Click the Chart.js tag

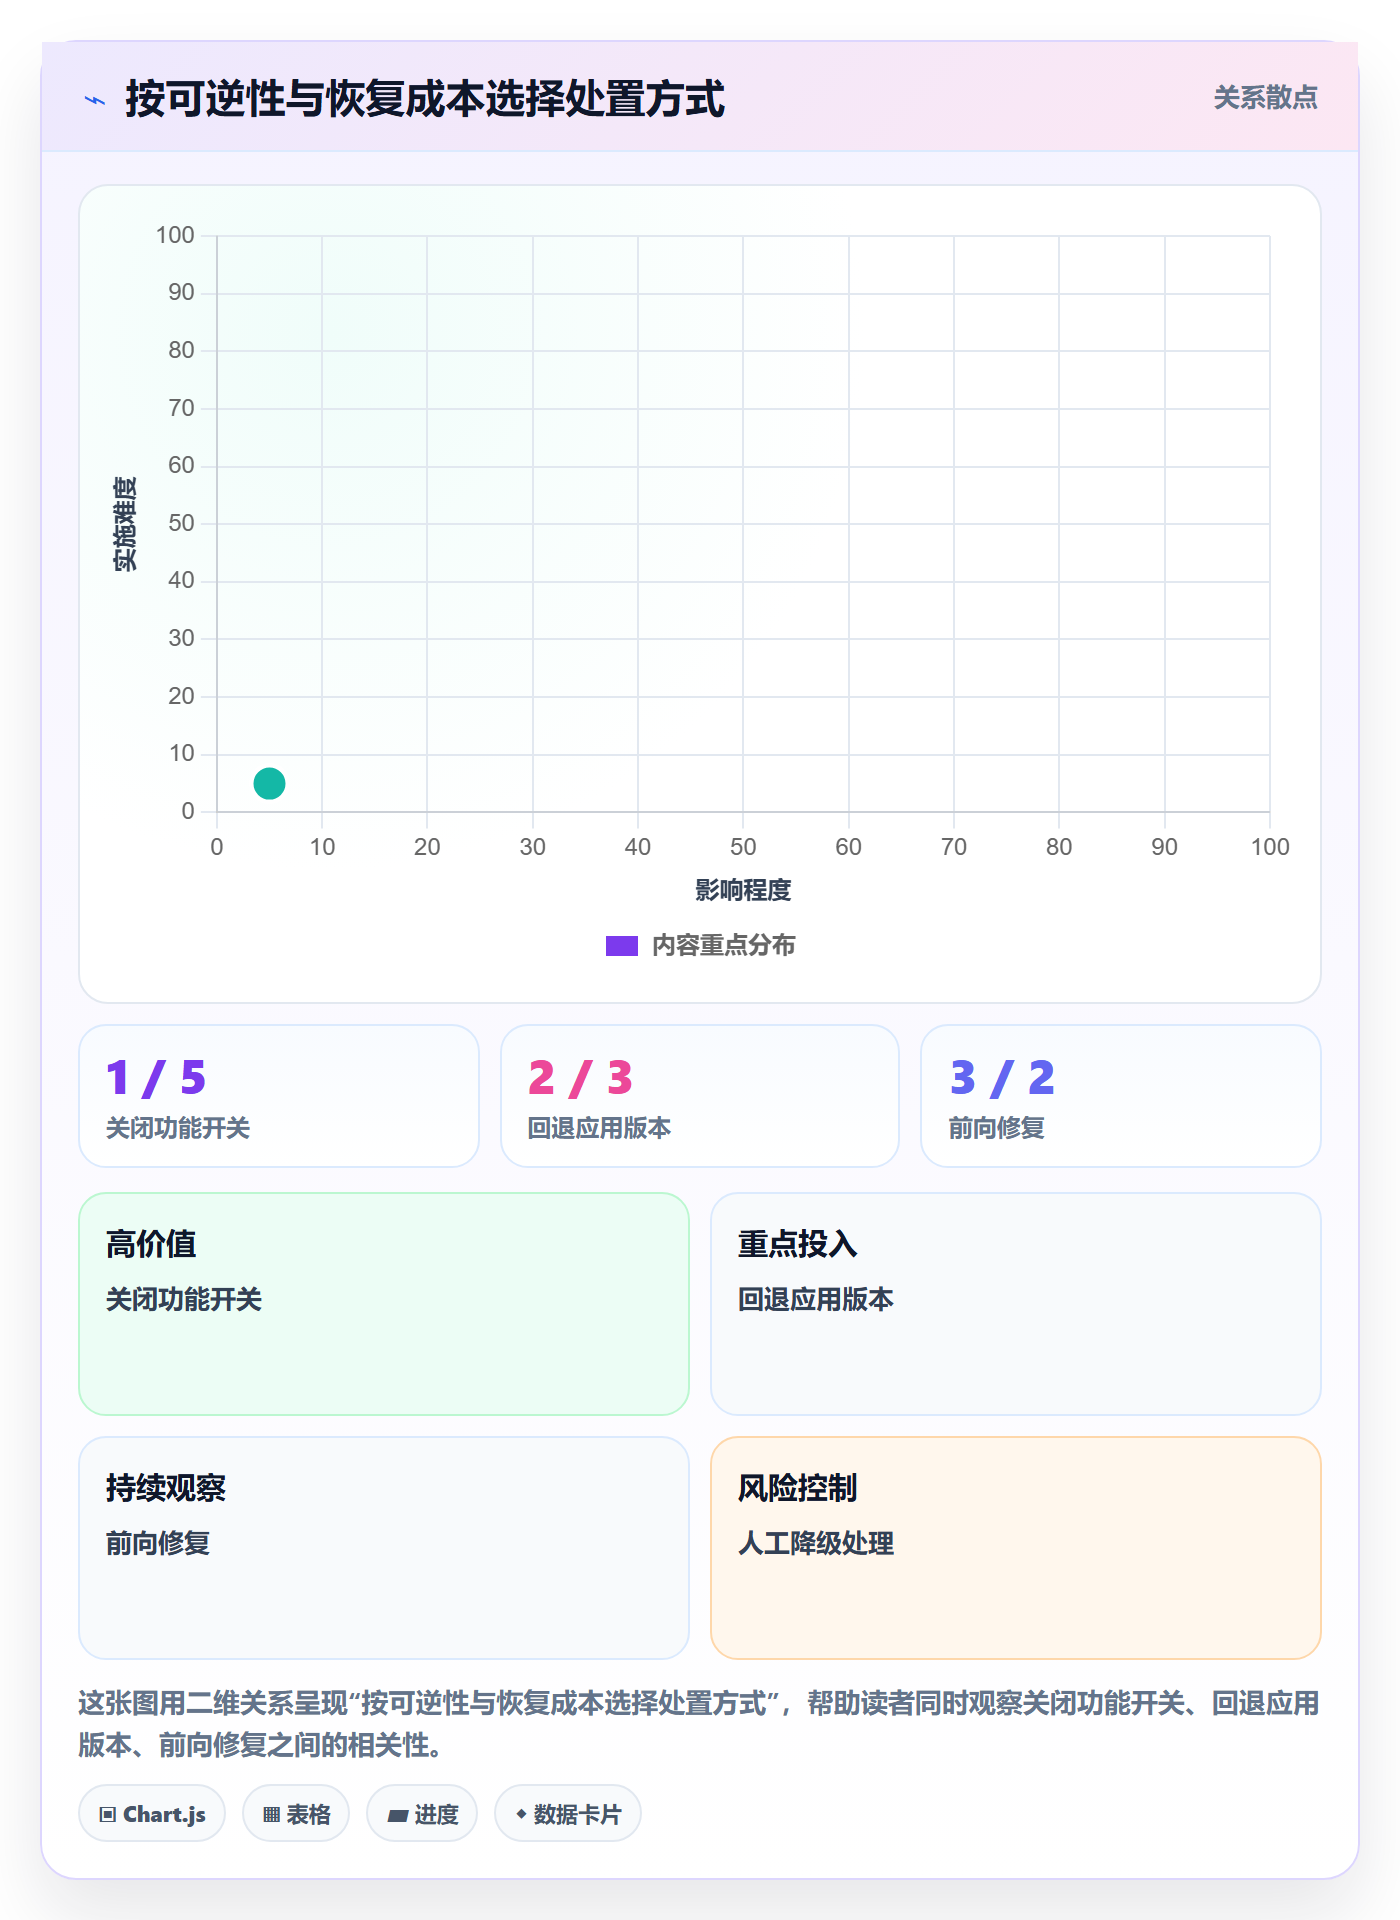pyautogui.click(x=152, y=1814)
